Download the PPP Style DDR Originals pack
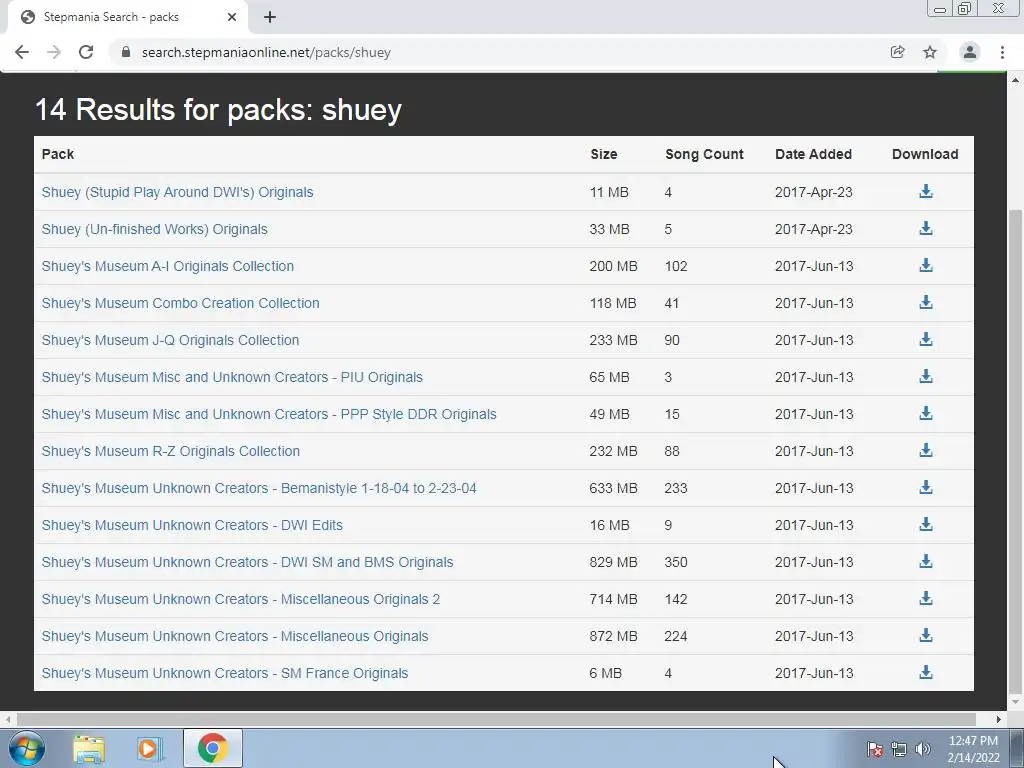Screen dimensions: 1024x768 tap(925, 413)
